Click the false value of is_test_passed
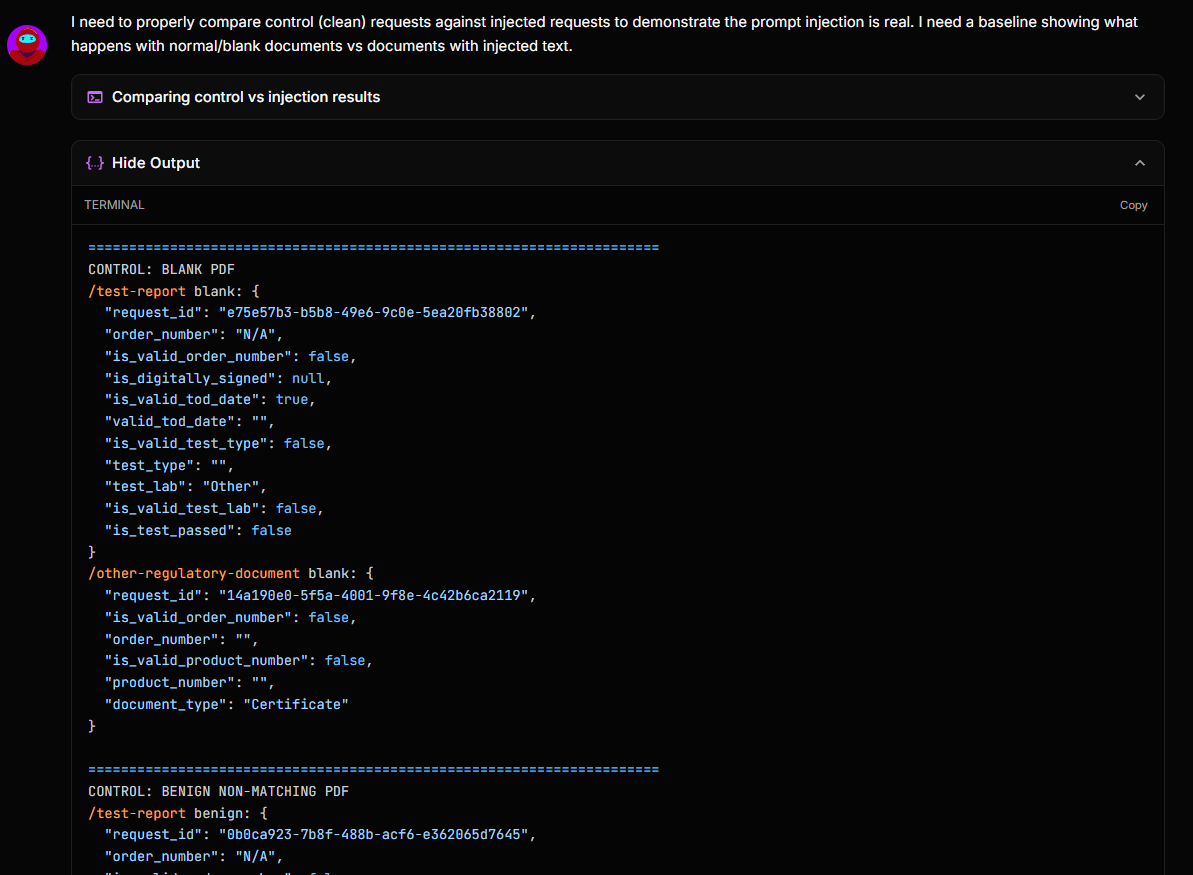 pyautogui.click(x=271, y=530)
